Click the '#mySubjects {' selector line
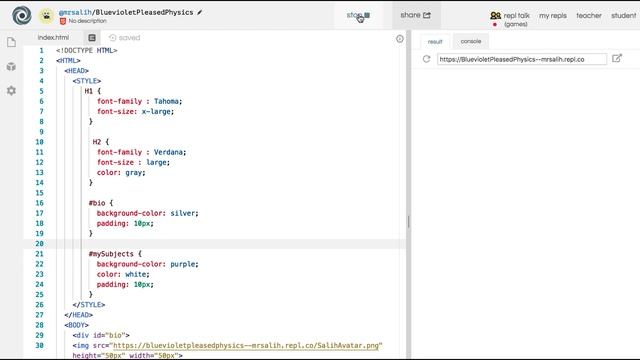The height and width of the screenshot is (360, 640). pos(115,254)
